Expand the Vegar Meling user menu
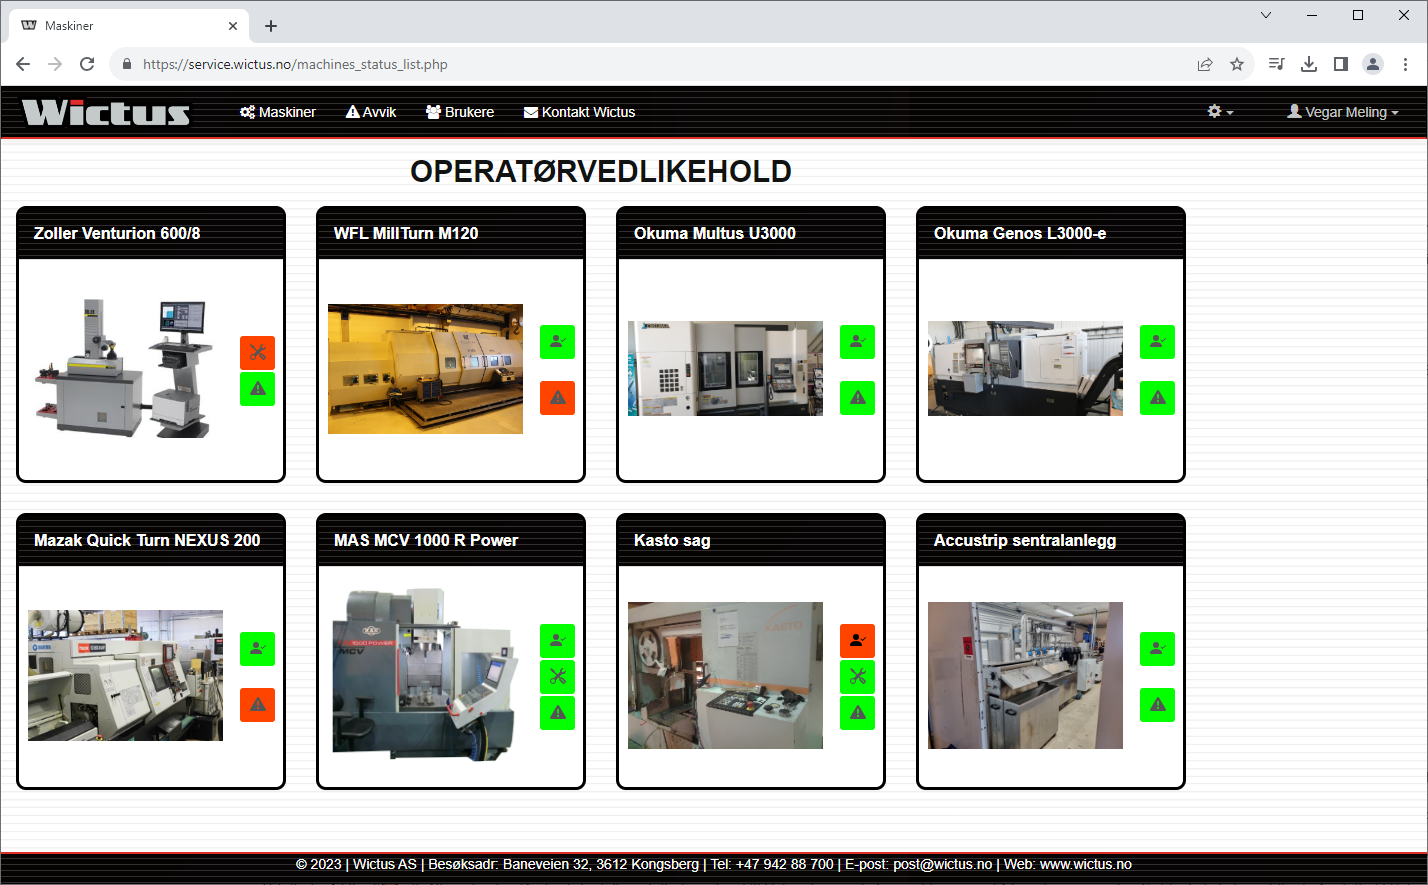 coord(1343,112)
